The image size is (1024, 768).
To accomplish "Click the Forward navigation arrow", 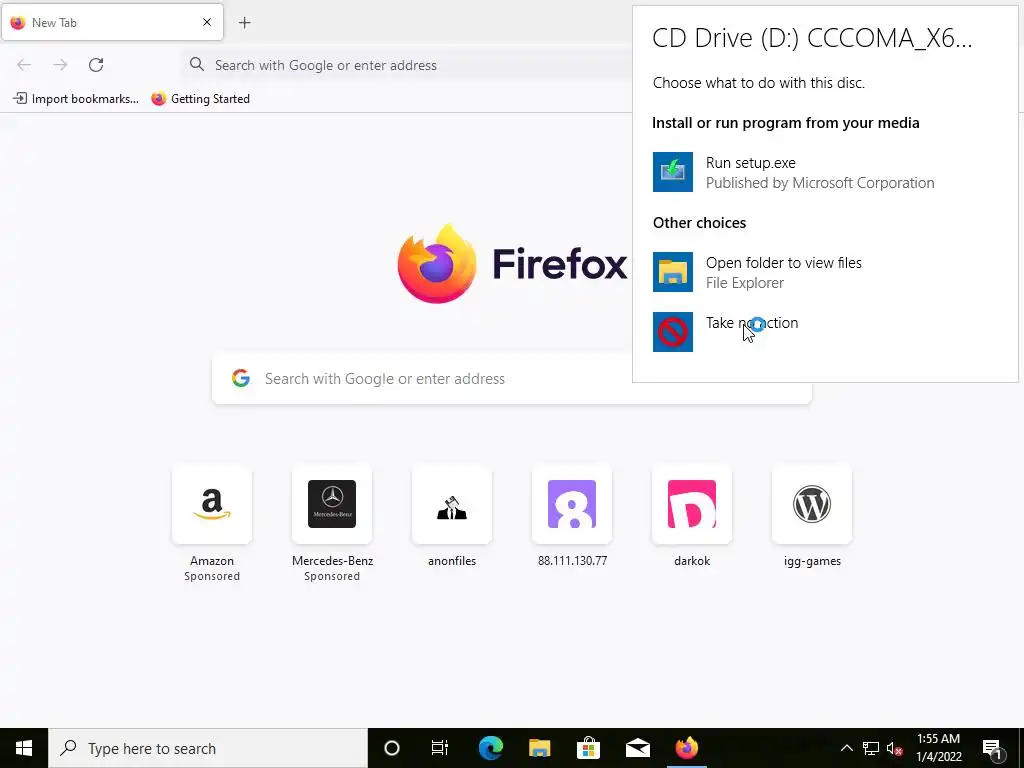I will click(x=60, y=65).
